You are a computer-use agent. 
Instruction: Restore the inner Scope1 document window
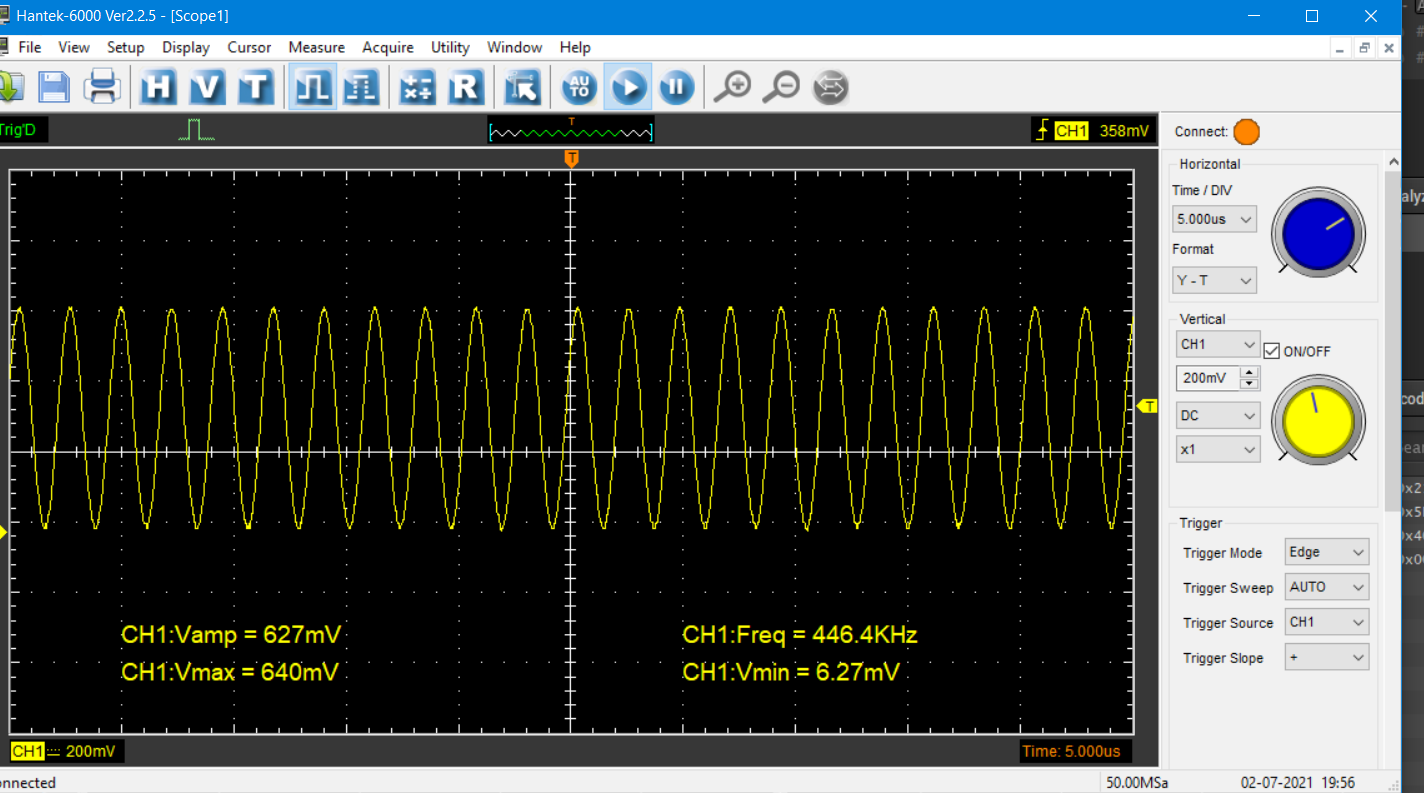point(1364,47)
